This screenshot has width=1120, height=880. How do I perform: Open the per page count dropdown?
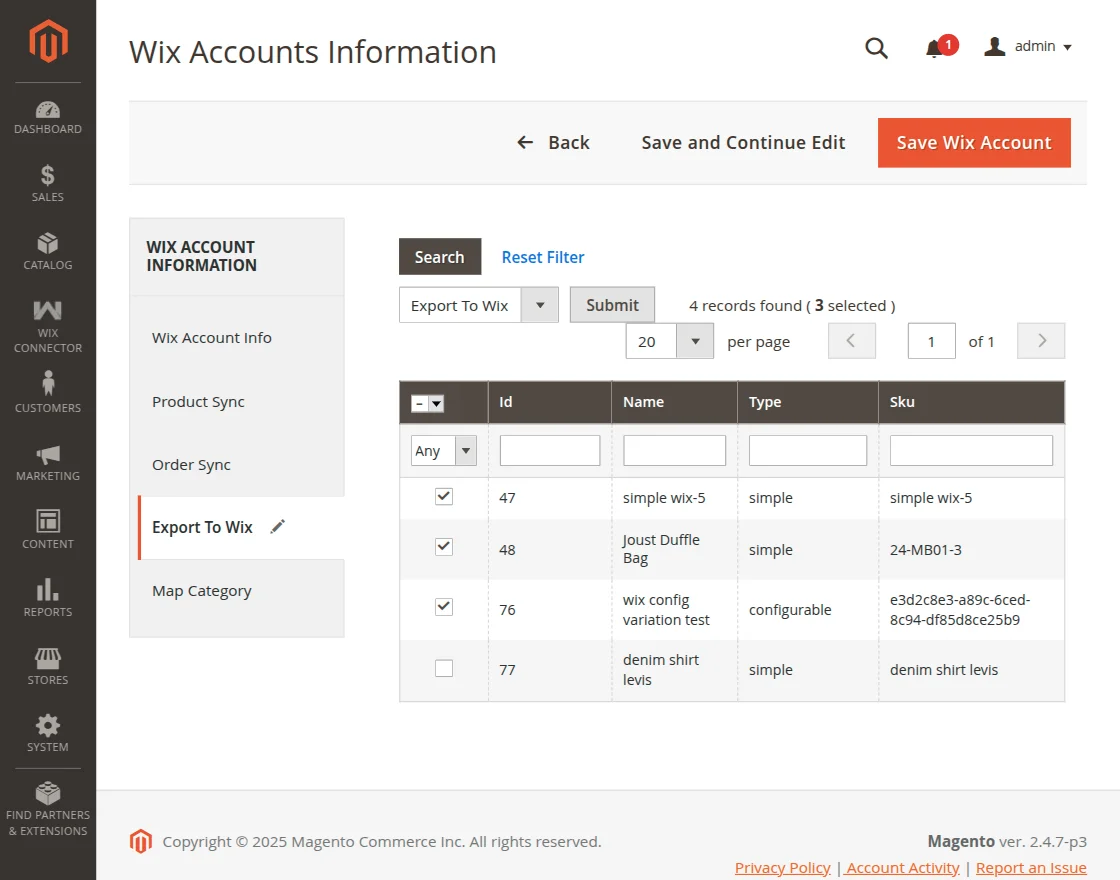697,341
